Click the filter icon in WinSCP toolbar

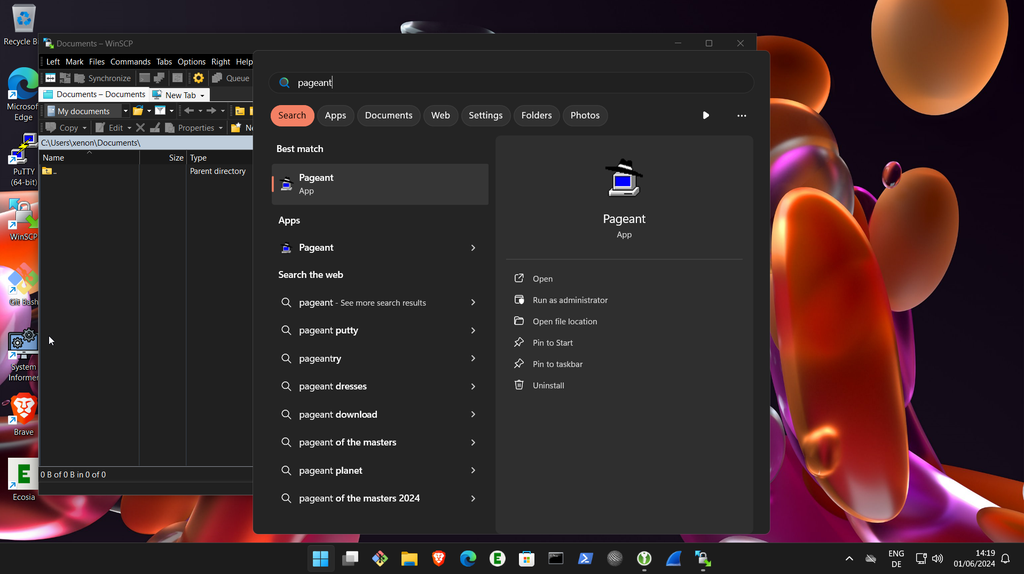160,111
